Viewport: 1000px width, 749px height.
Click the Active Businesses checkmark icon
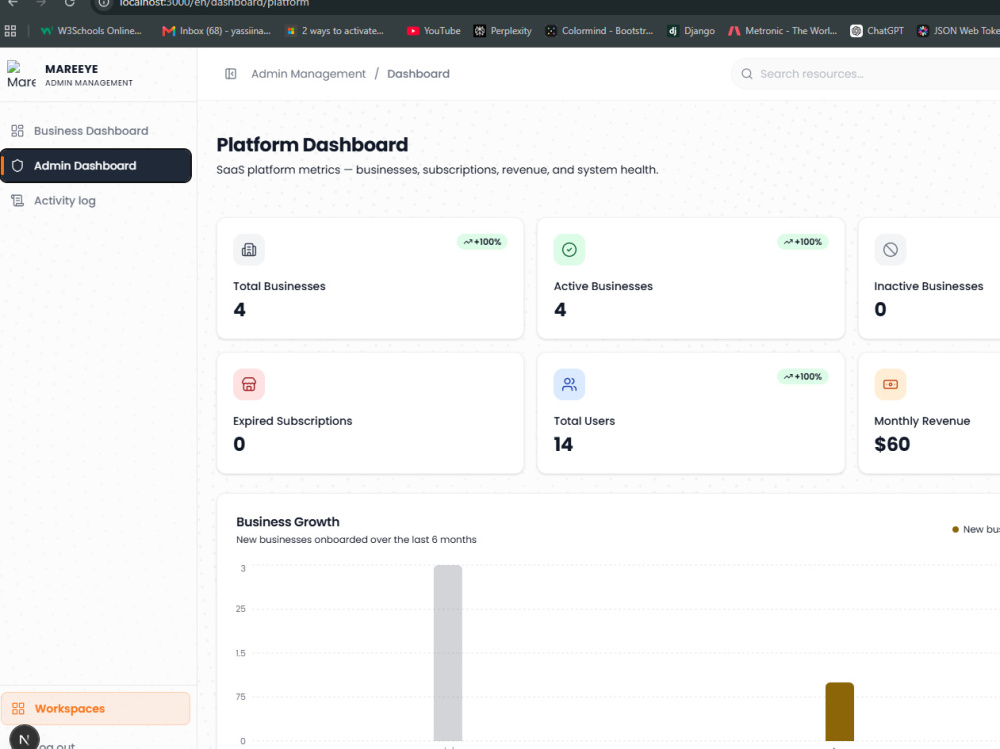pyautogui.click(x=570, y=249)
